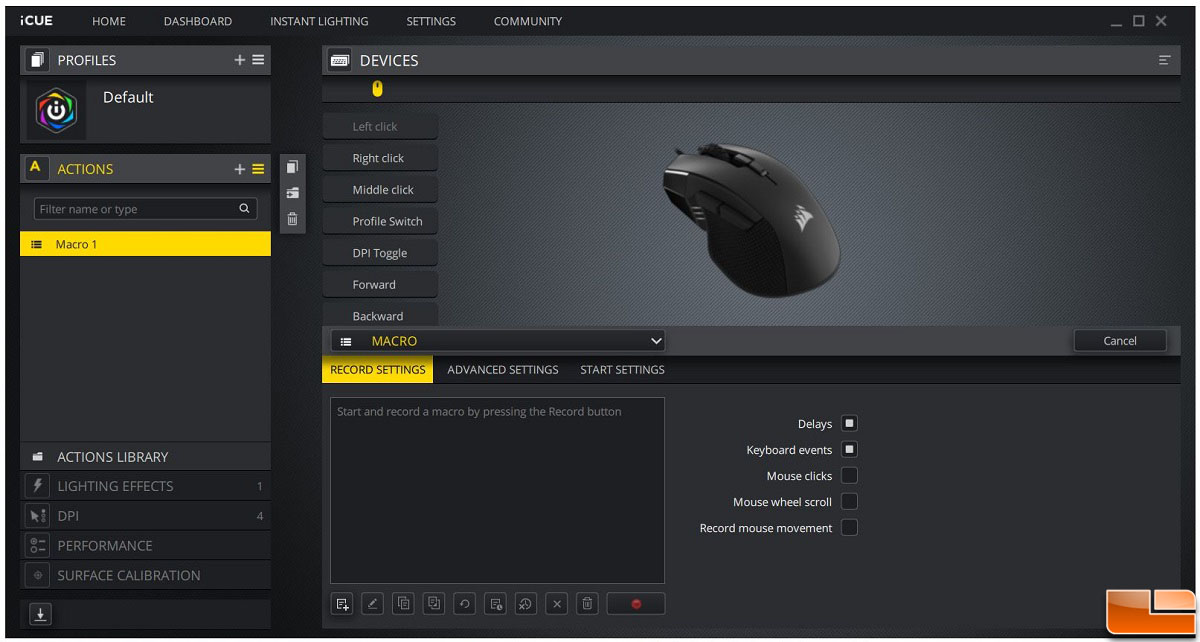
Task: Click the edit pencil icon in macro toolbar
Action: tap(372, 603)
